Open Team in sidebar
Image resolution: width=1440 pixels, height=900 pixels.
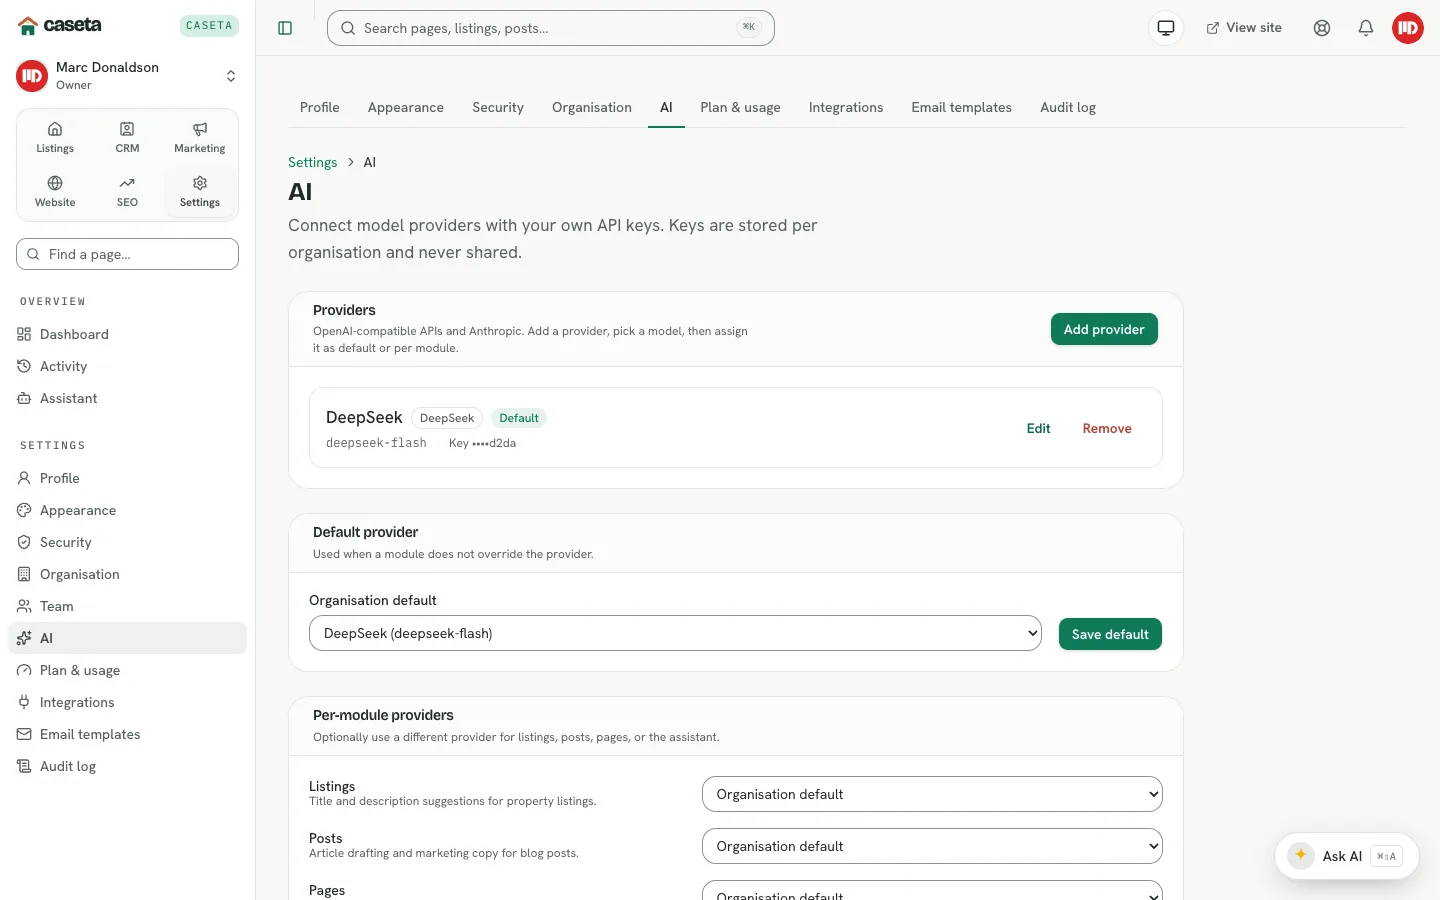[127, 606]
